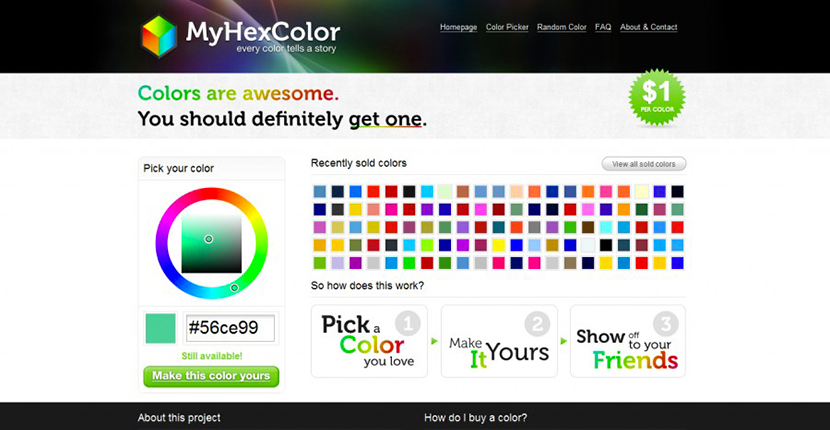Screen dimensions: 830x430
Task: Click the step 2 Make It Yours card
Action: (x=499, y=341)
